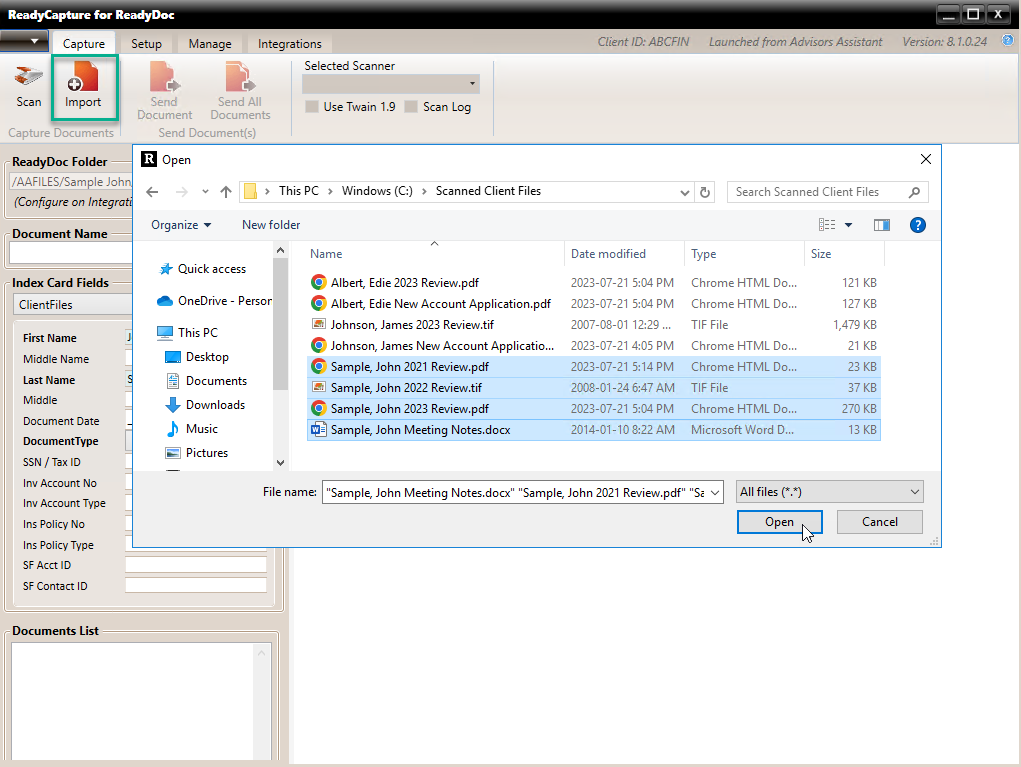This screenshot has height=767, width=1021.
Task: Select OneDrive - Personal in navigation pane
Action: click(215, 301)
